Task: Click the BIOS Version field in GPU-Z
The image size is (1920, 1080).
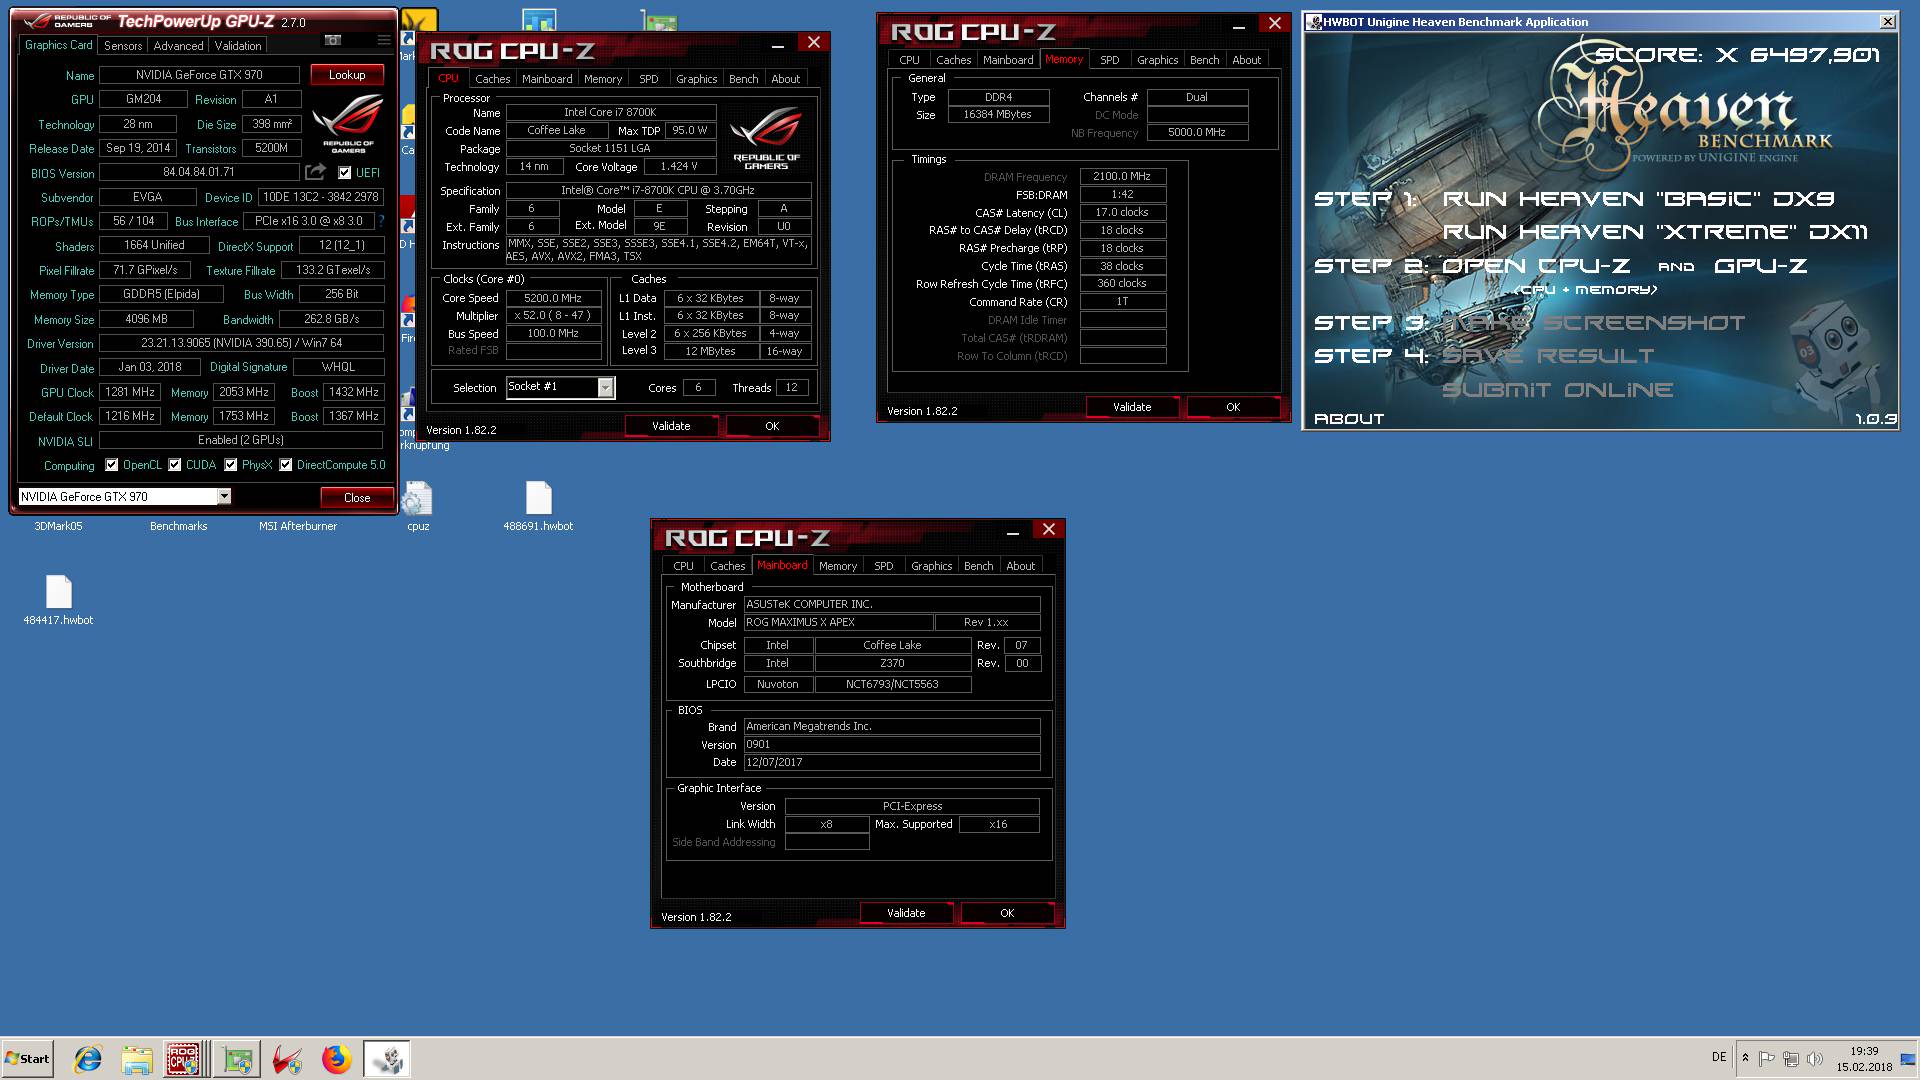Action: click(x=199, y=172)
